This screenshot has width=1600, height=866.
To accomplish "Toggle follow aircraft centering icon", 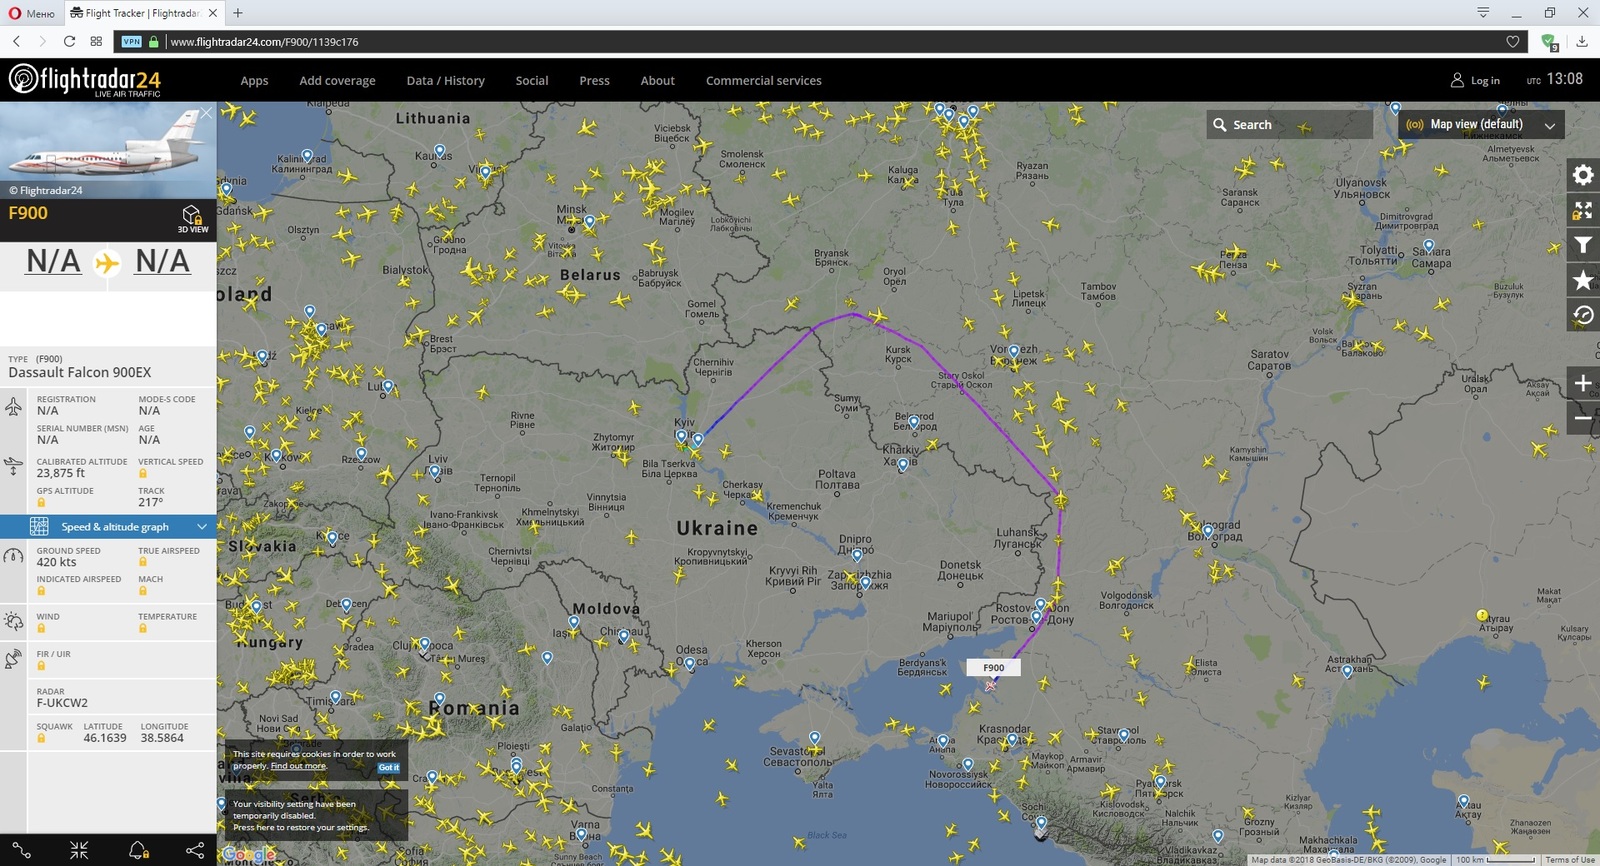I will (79, 850).
